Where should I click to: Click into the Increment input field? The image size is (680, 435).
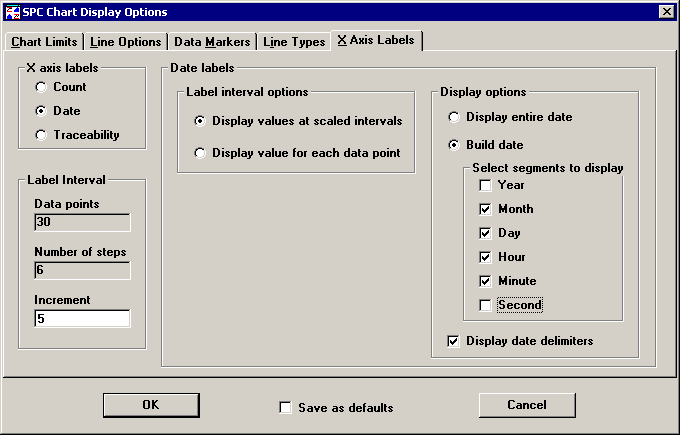[x=81, y=318]
